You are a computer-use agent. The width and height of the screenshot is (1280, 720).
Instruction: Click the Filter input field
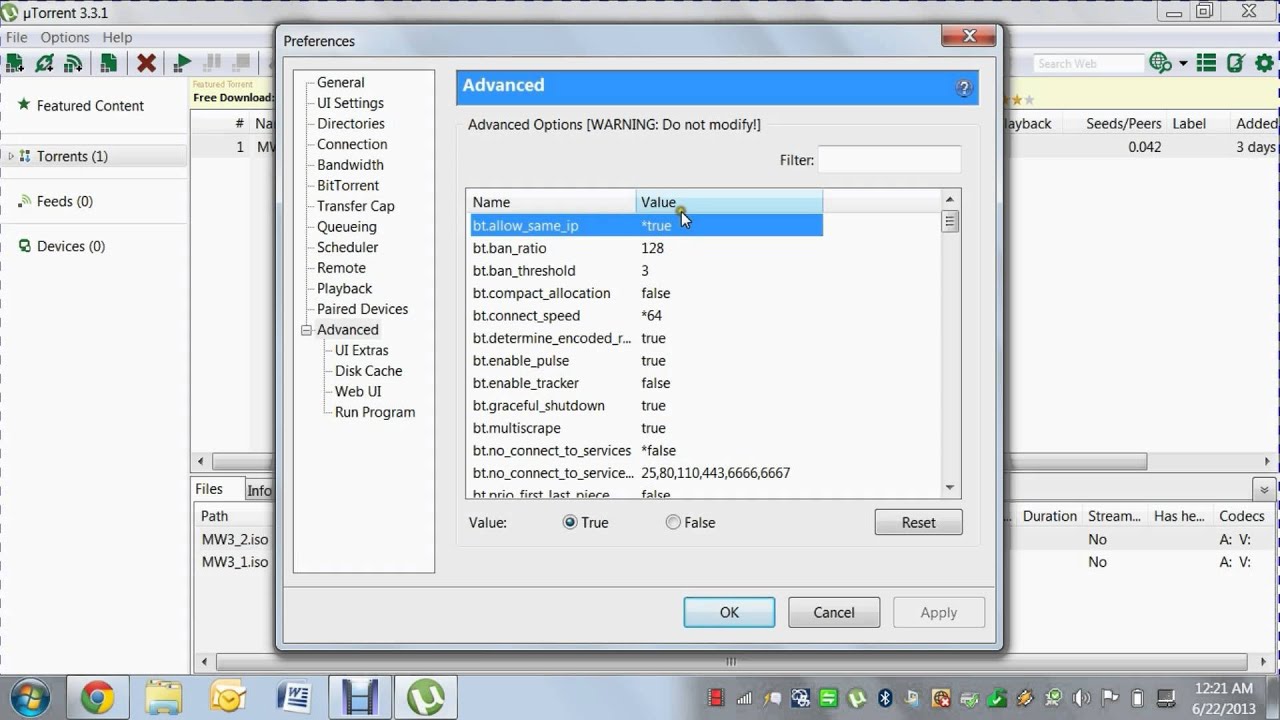pos(889,160)
